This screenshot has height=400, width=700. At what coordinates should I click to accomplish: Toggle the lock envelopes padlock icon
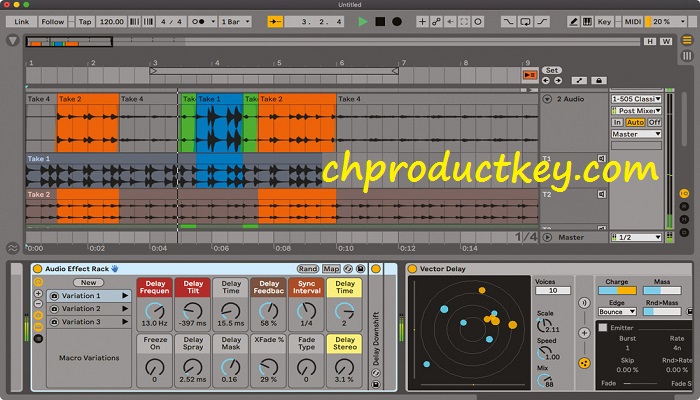tap(599, 81)
